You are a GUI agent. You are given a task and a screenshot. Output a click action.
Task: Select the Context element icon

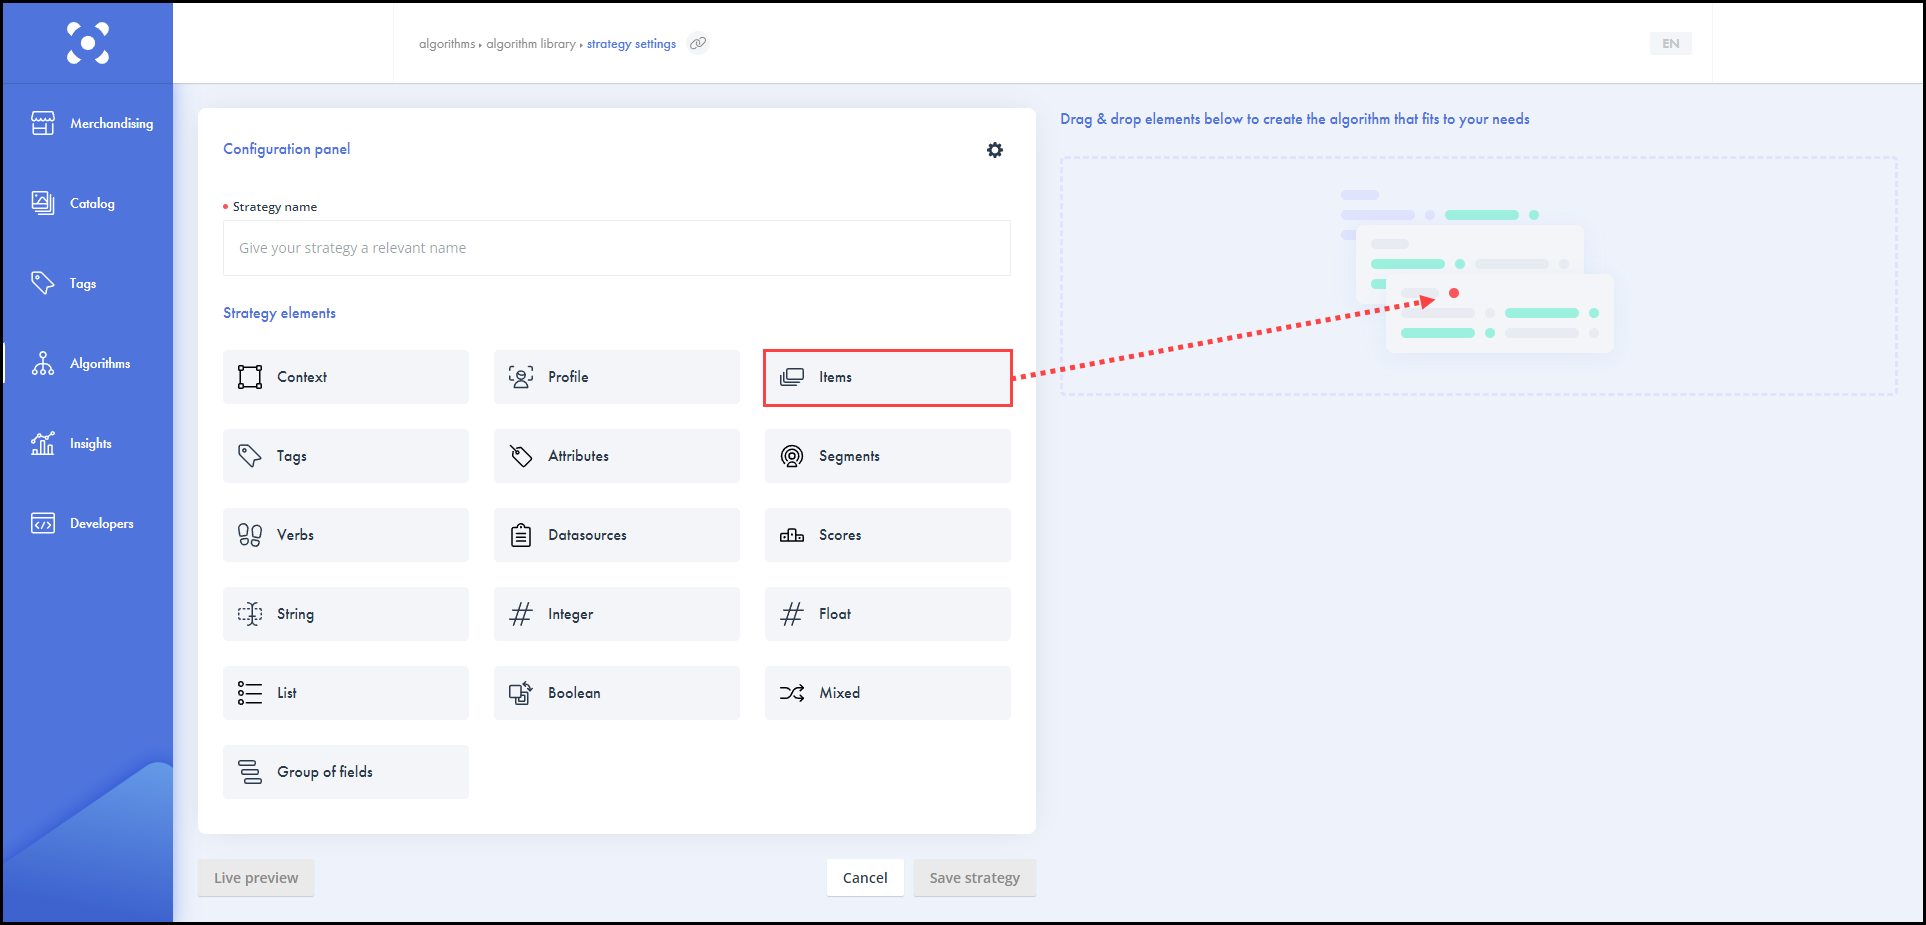(x=250, y=377)
